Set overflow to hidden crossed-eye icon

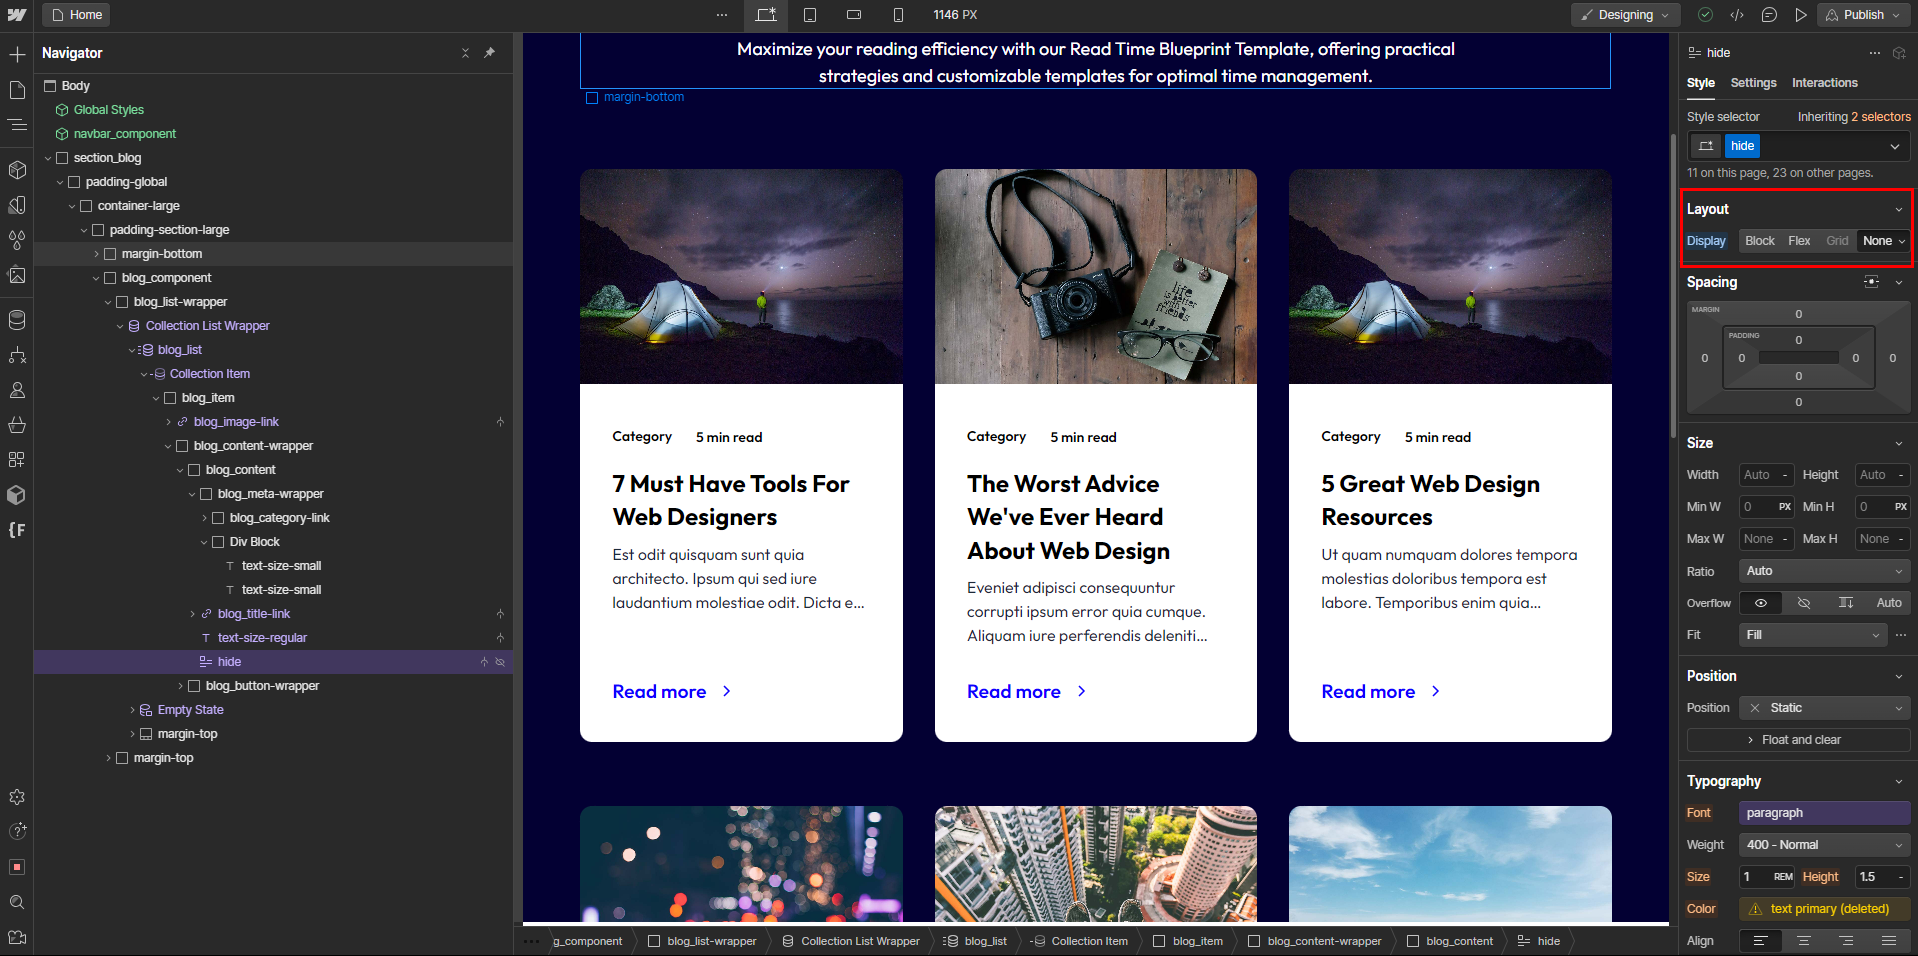[1804, 603]
